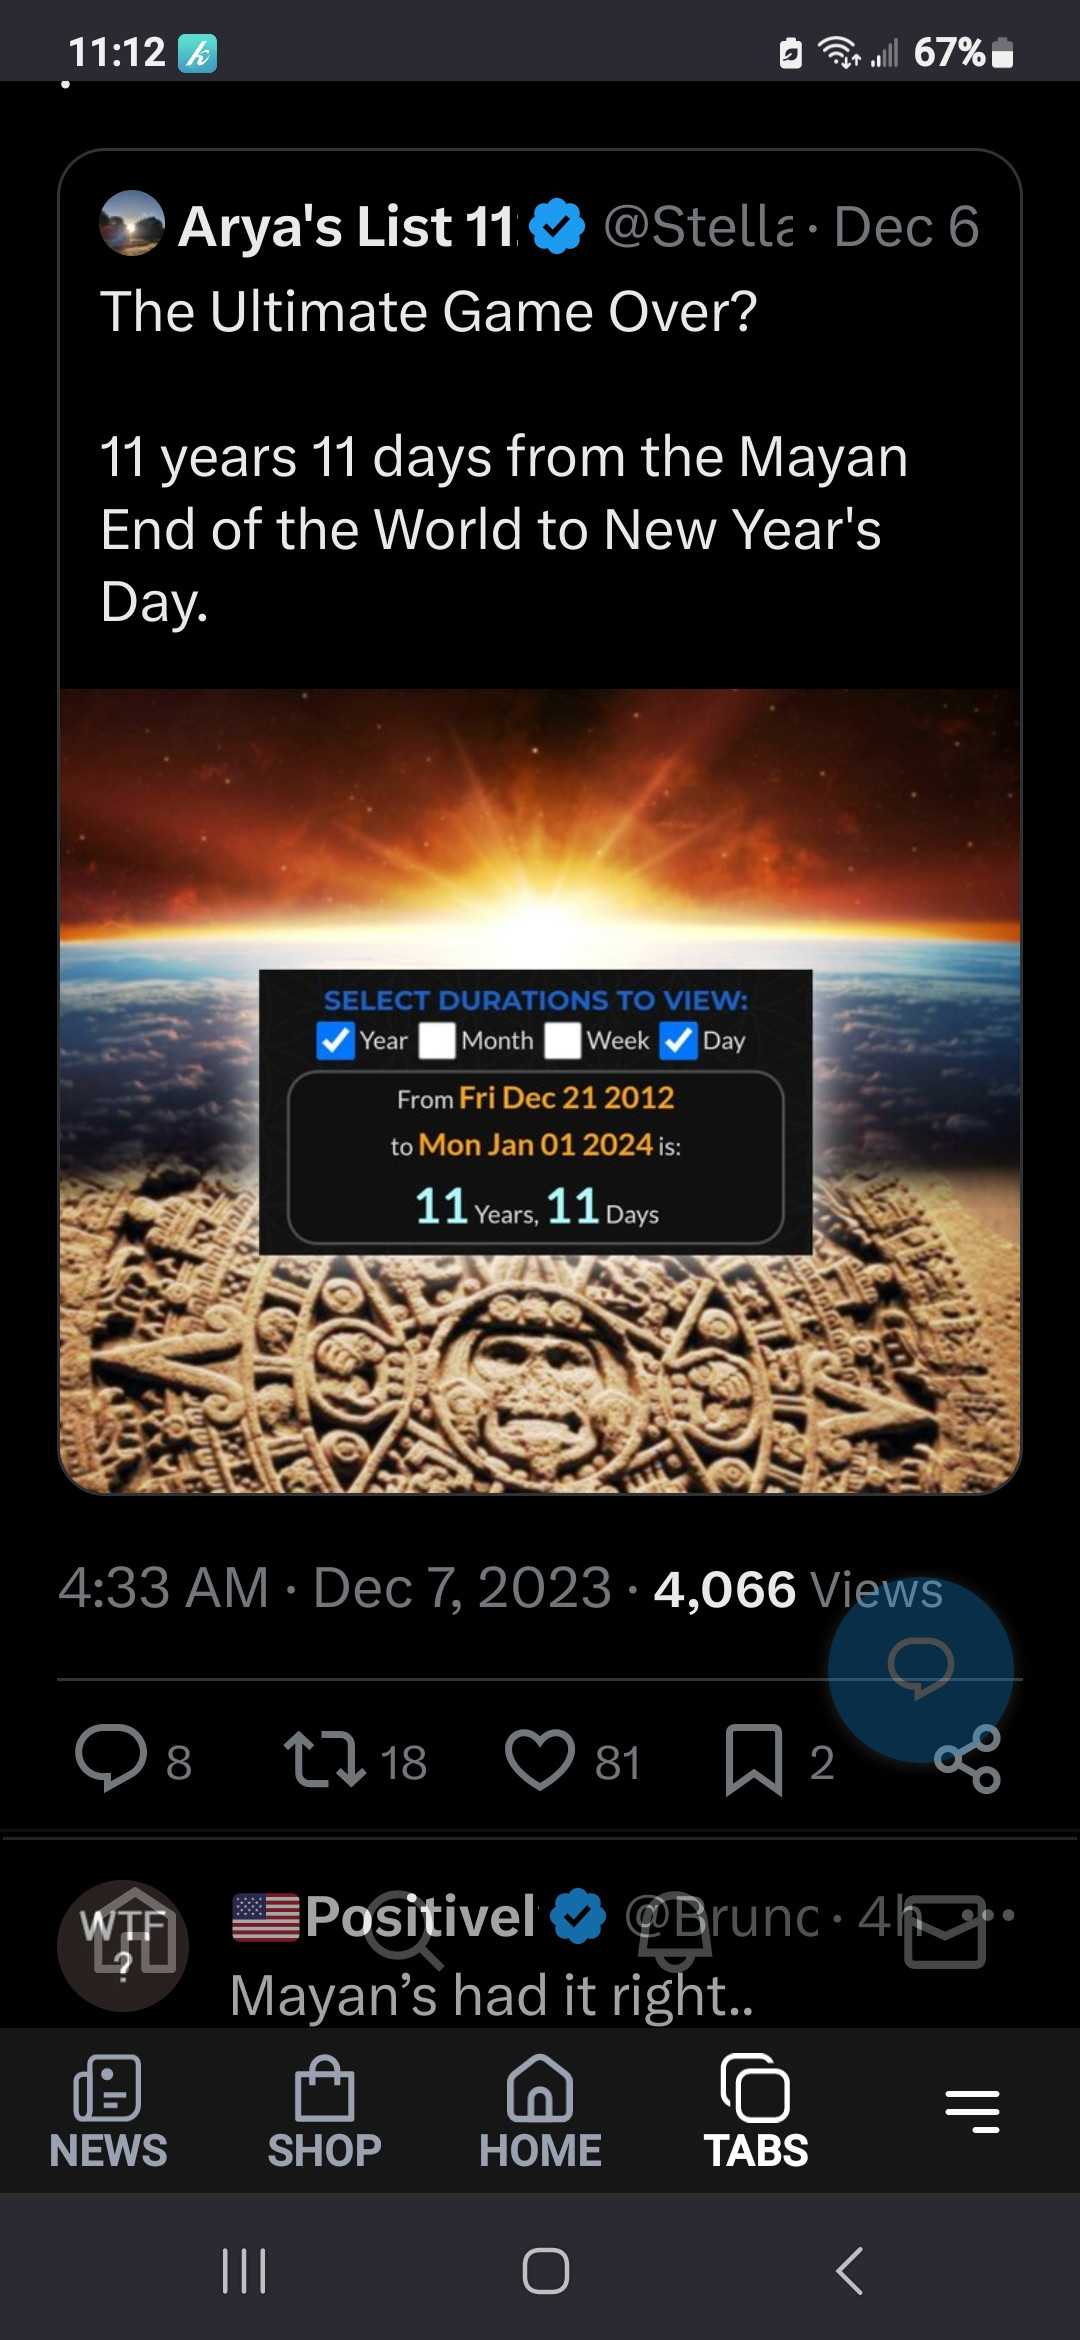Tap the reply speech bubble icon
Image resolution: width=1080 pixels, height=2340 pixels.
coord(111,1759)
